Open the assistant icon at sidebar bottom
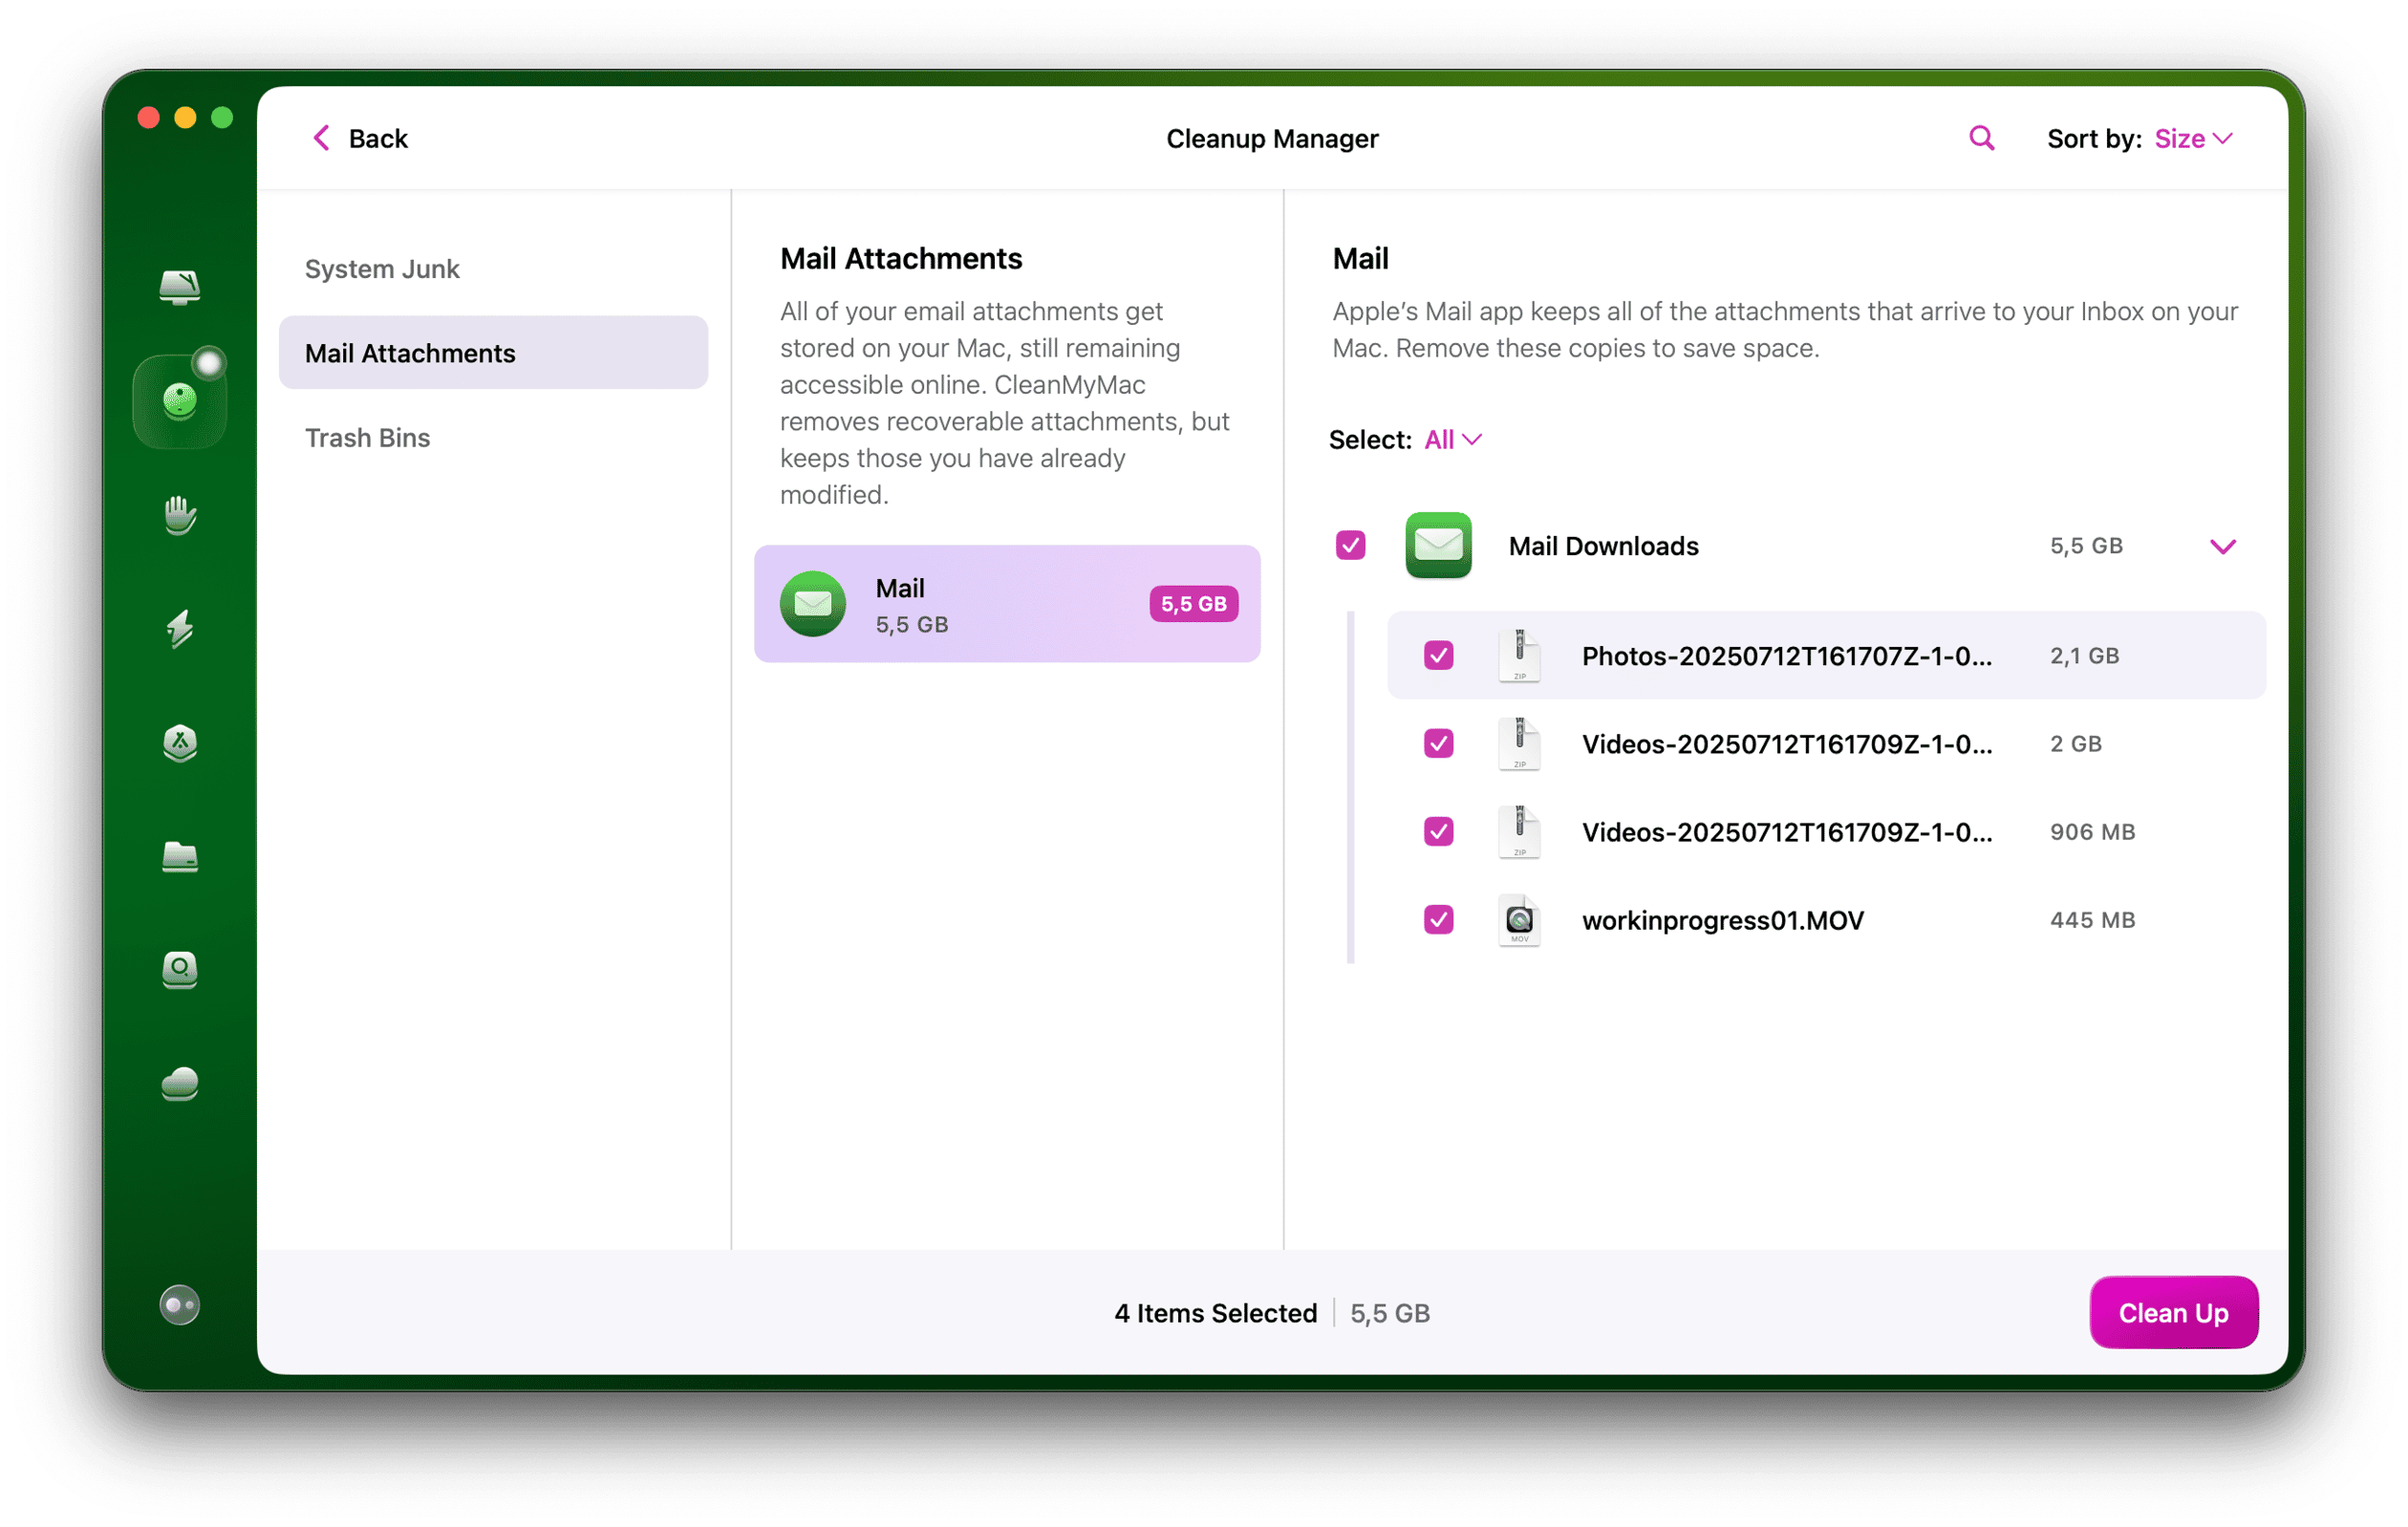2408x1527 pixels. (x=180, y=1305)
